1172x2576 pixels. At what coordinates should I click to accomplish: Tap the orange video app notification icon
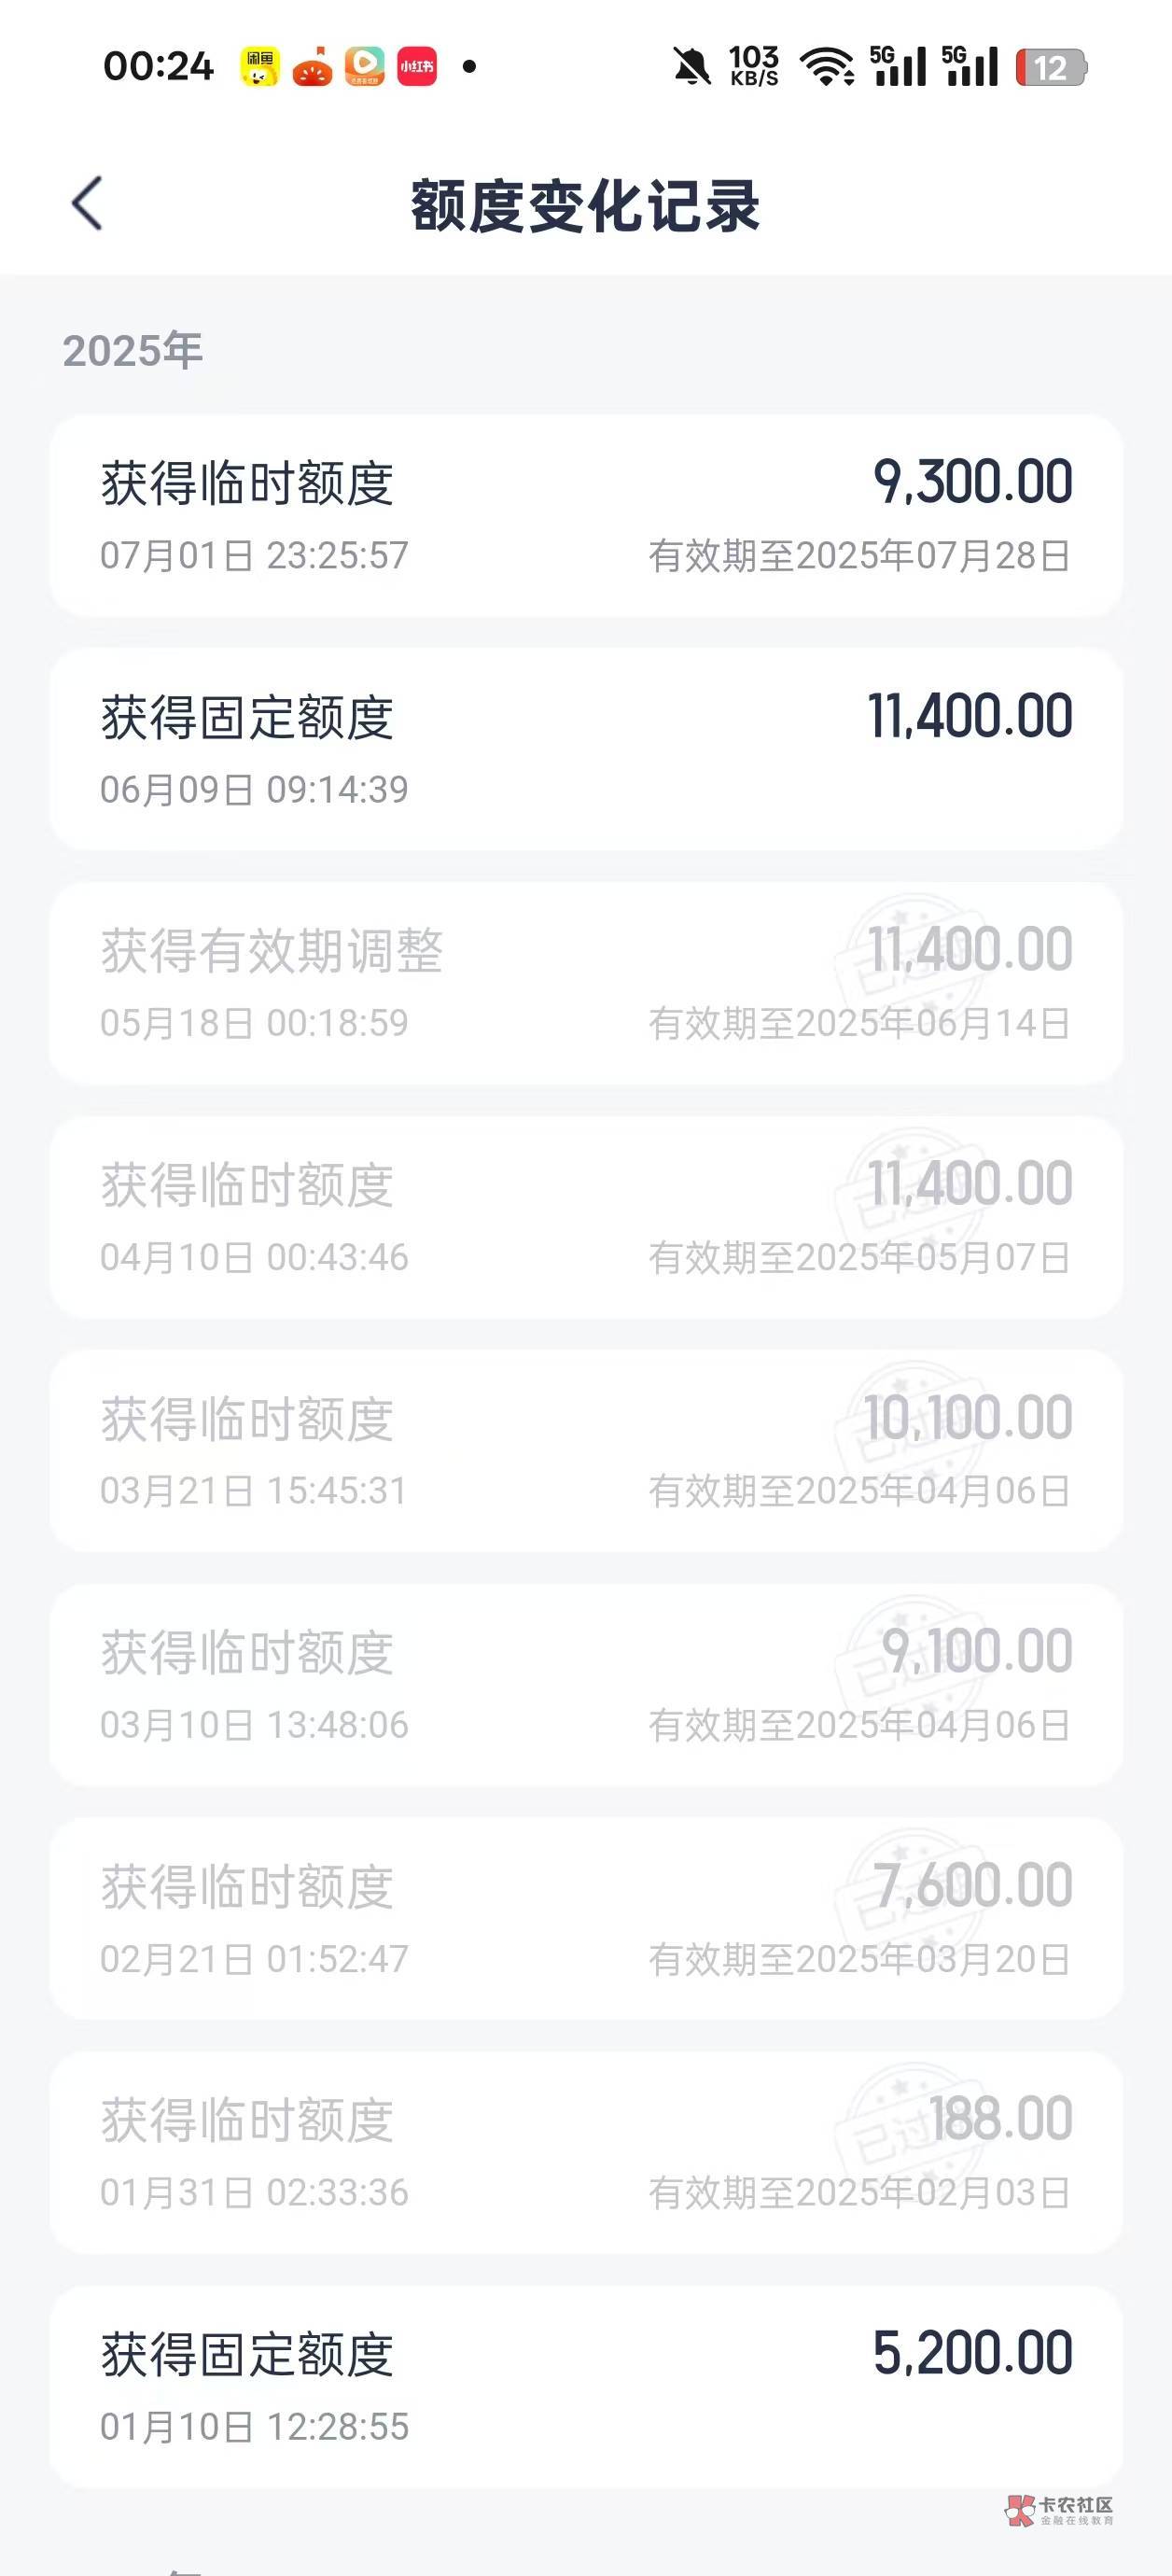(365, 67)
